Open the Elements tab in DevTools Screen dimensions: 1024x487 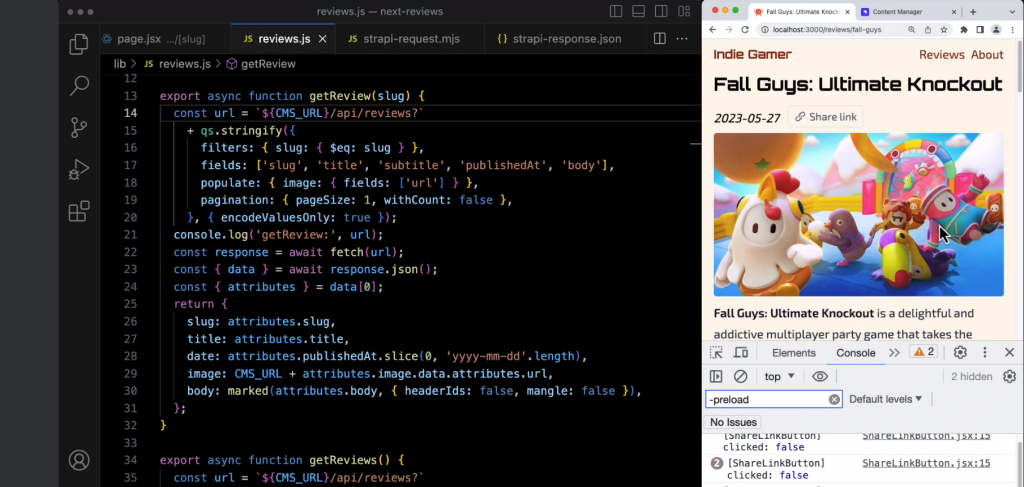(x=793, y=353)
